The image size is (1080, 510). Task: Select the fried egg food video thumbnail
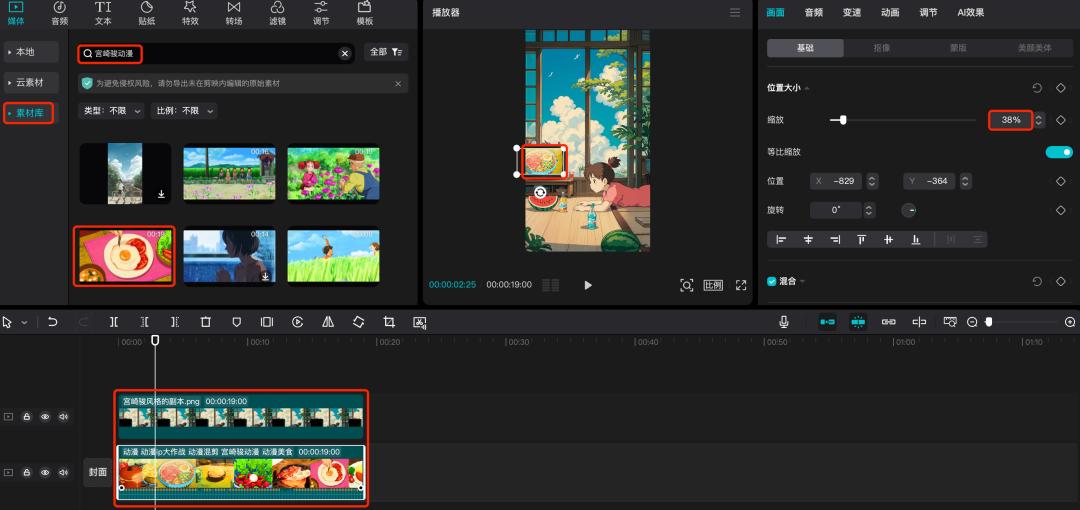(x=124, y=256)
